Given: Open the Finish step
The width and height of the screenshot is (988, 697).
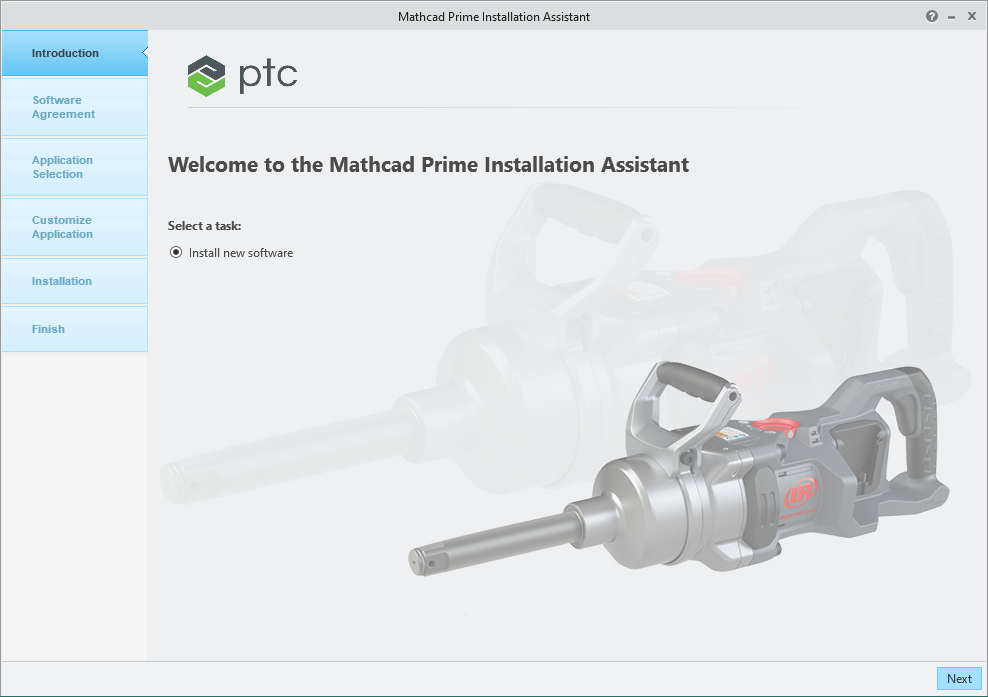Looking at the screenshot, I should click(x=75, y=329).
